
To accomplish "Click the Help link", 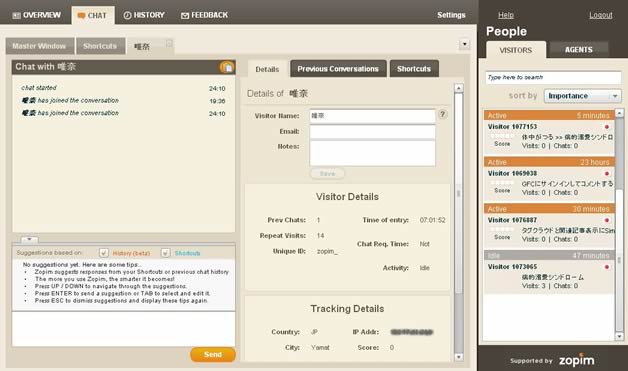I will pyautogui.click(x=505, y=15).
